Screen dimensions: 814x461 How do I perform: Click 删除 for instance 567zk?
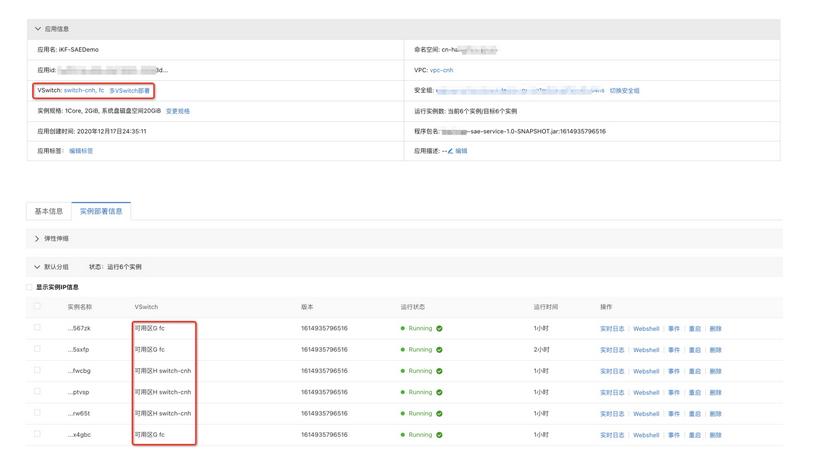pyautogui.click(x=715, y=329)
